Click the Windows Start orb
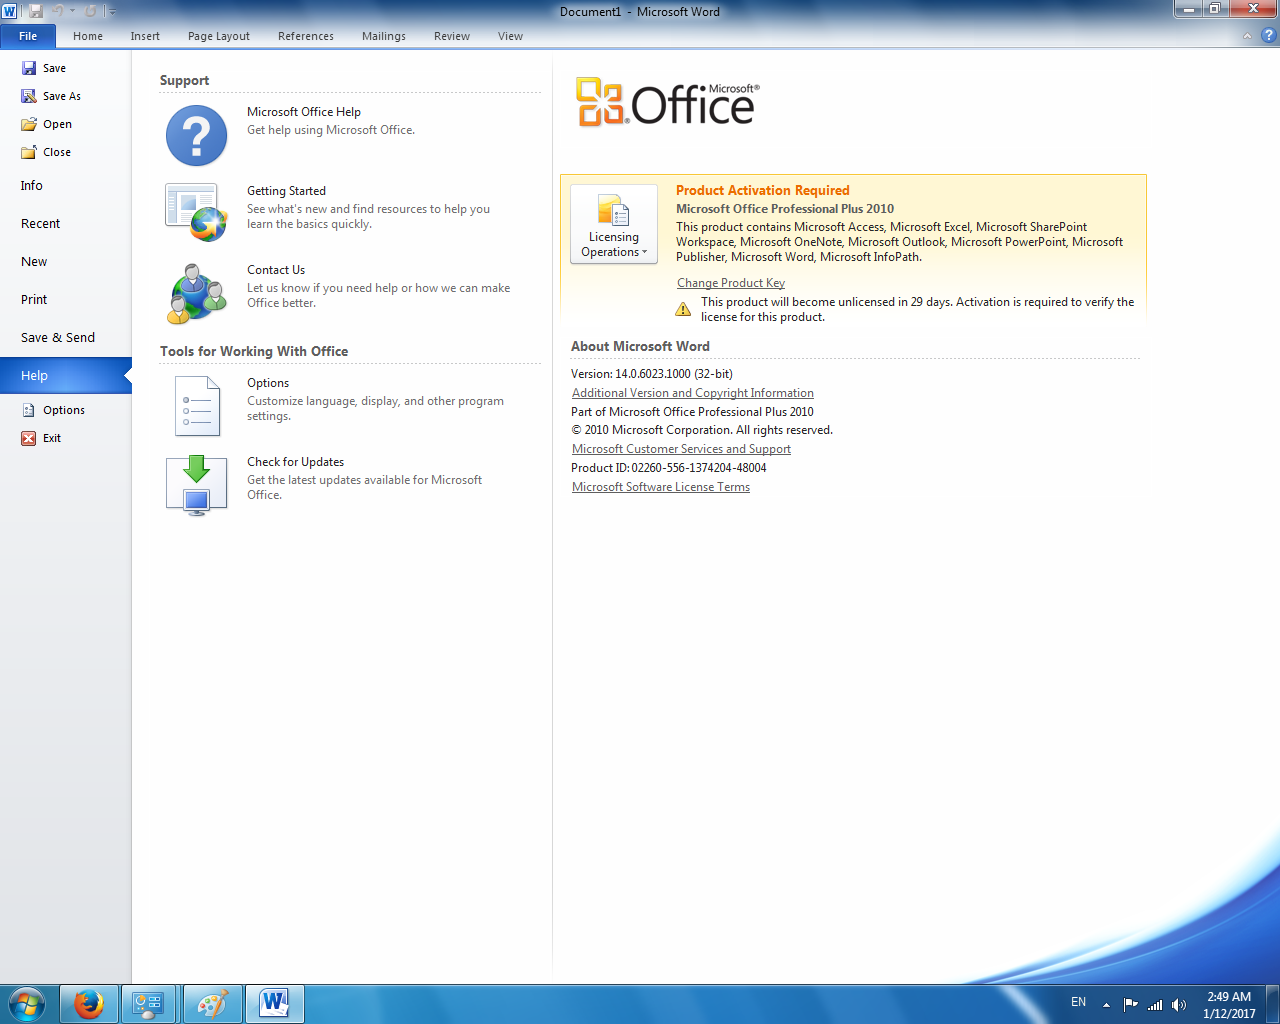This screenshot has height=1024, width=1280. 27,1004
